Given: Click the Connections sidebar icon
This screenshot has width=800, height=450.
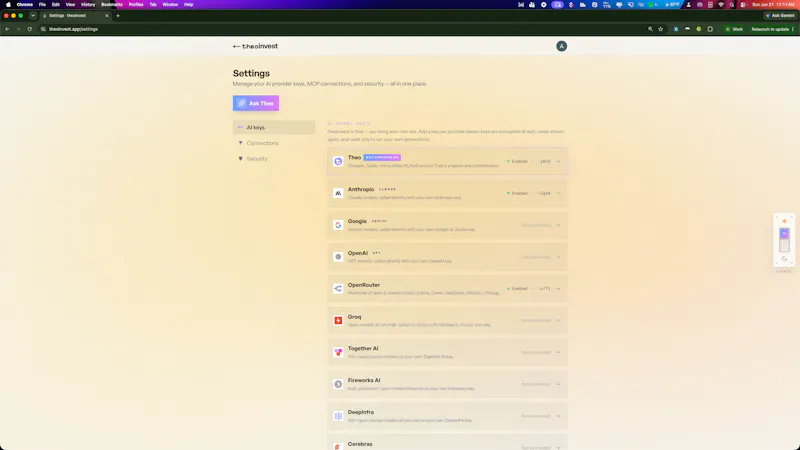Looking at the screenshot, I should pyautogui.click(x=240, y=143).
